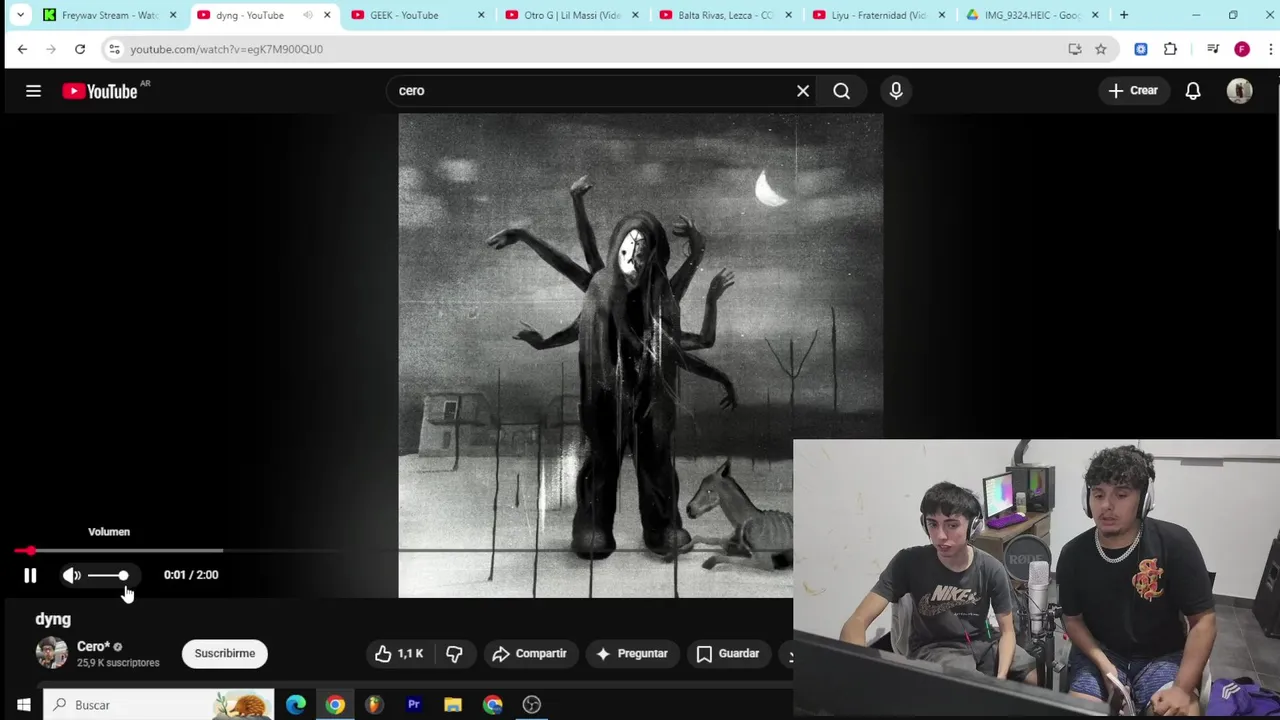Like the video (1,1 K)

point(400,654)
